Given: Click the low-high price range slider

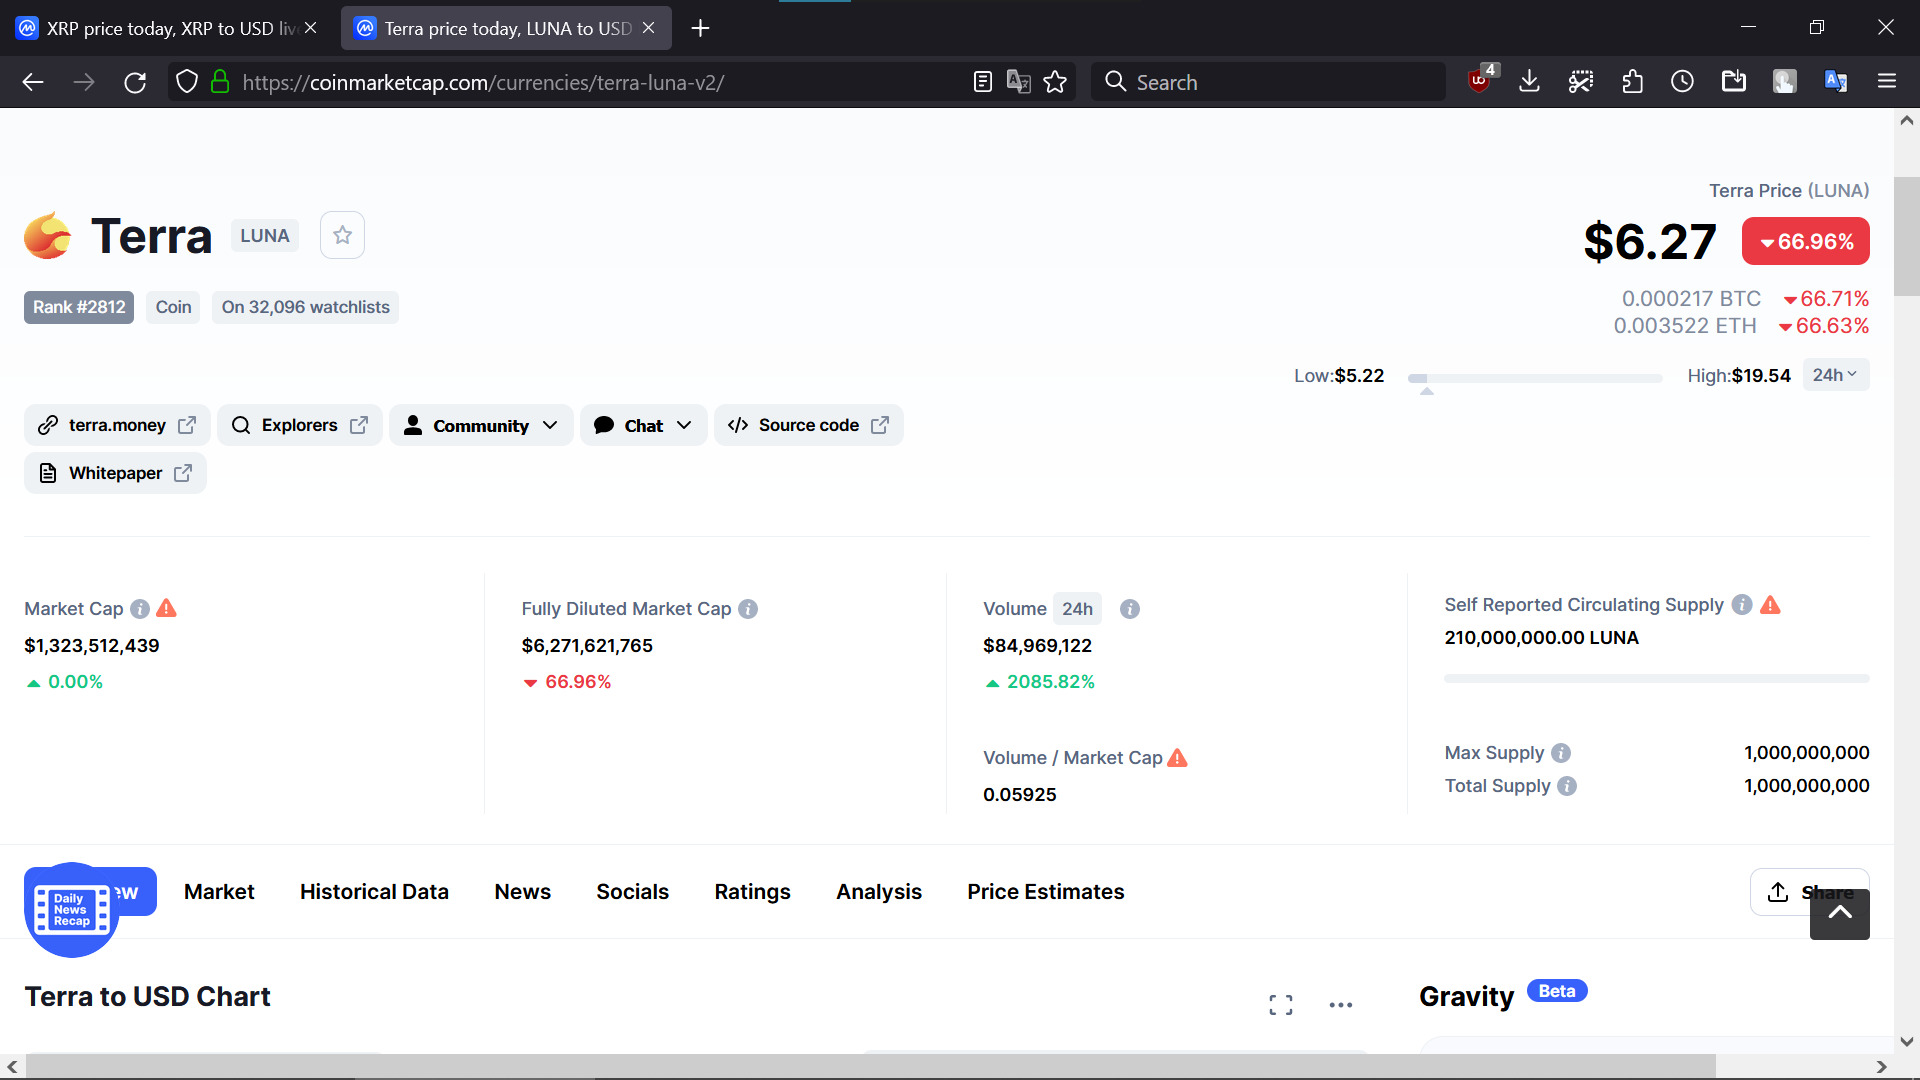Looking at the screenshot, I should click(1534, 378).
